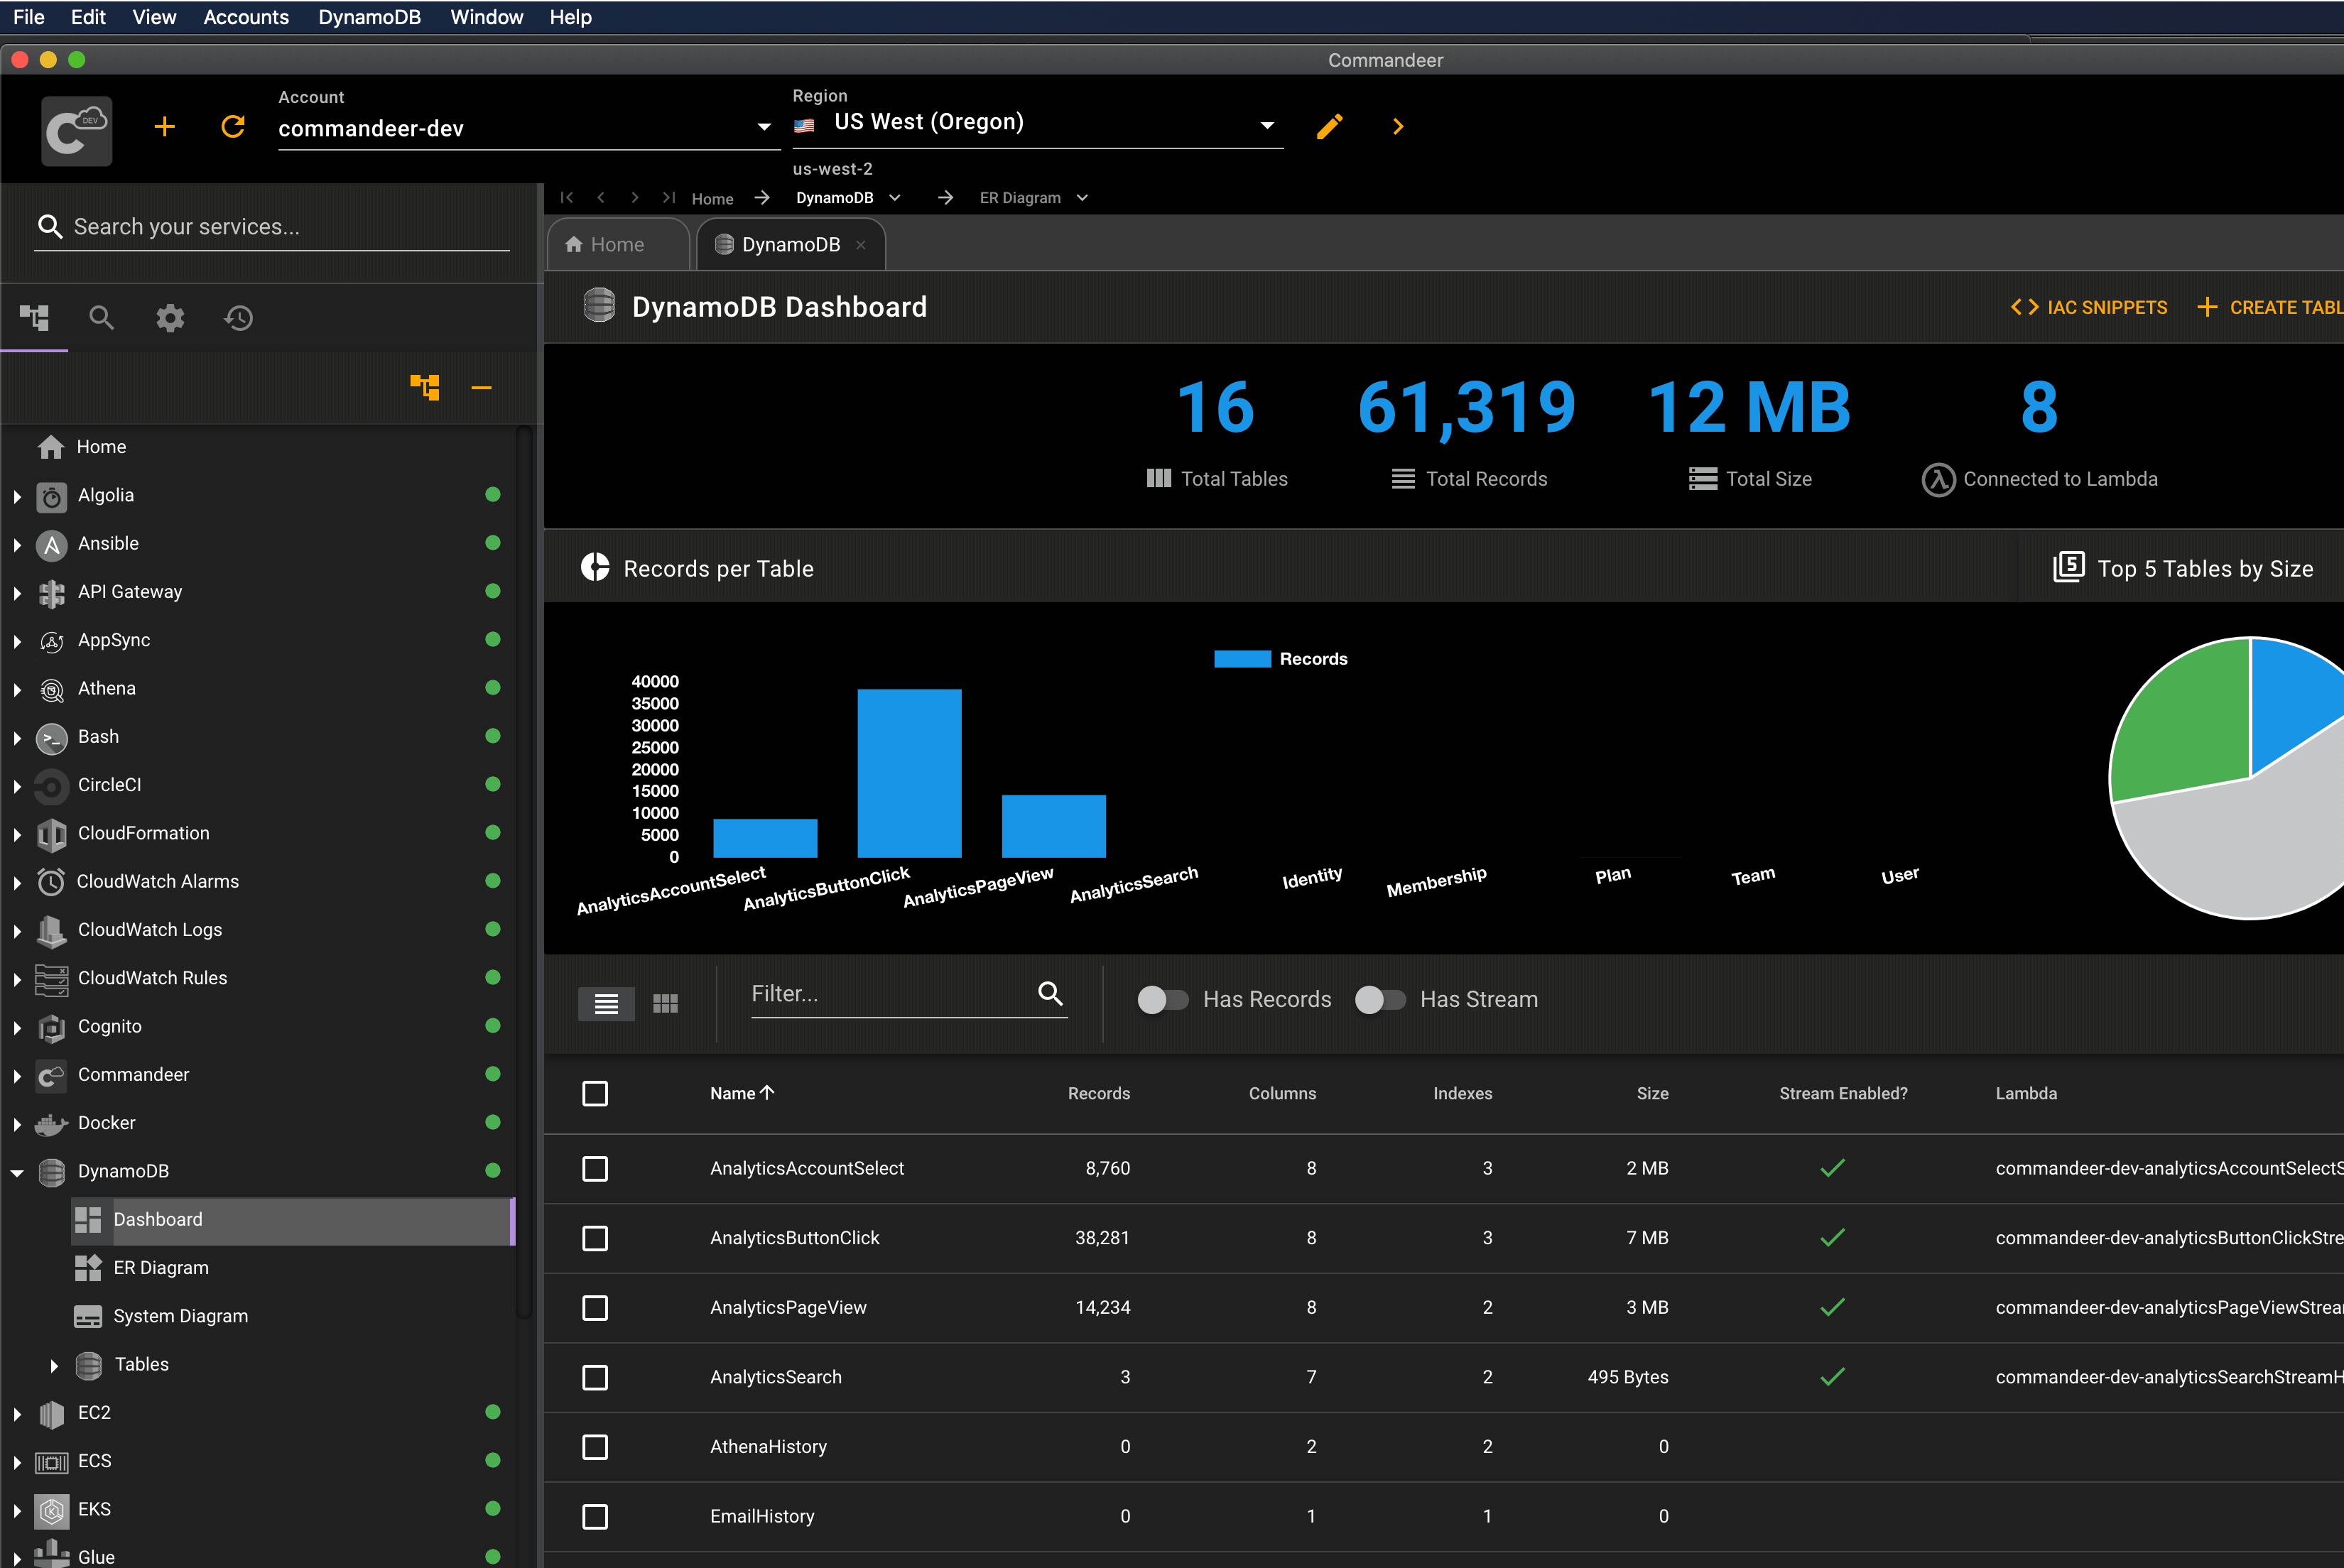Click the refresh account icon
Viewport: 2344px width, 1568px height.
(x=233, y=127)
